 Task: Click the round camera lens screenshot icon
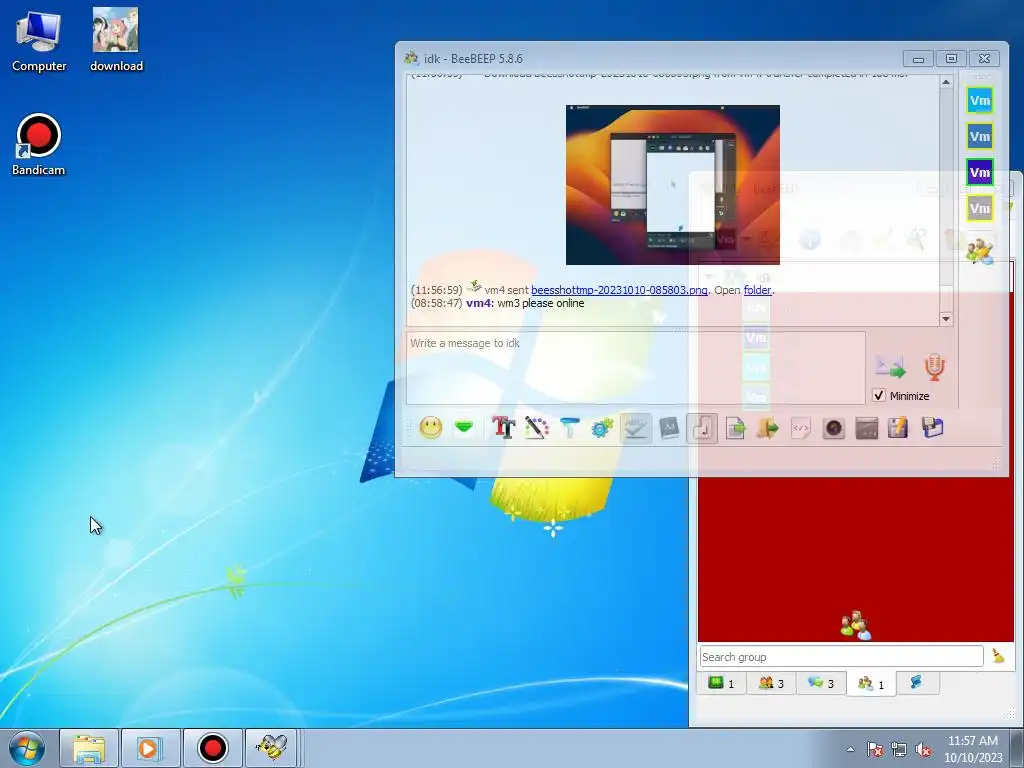click(834, 428)
